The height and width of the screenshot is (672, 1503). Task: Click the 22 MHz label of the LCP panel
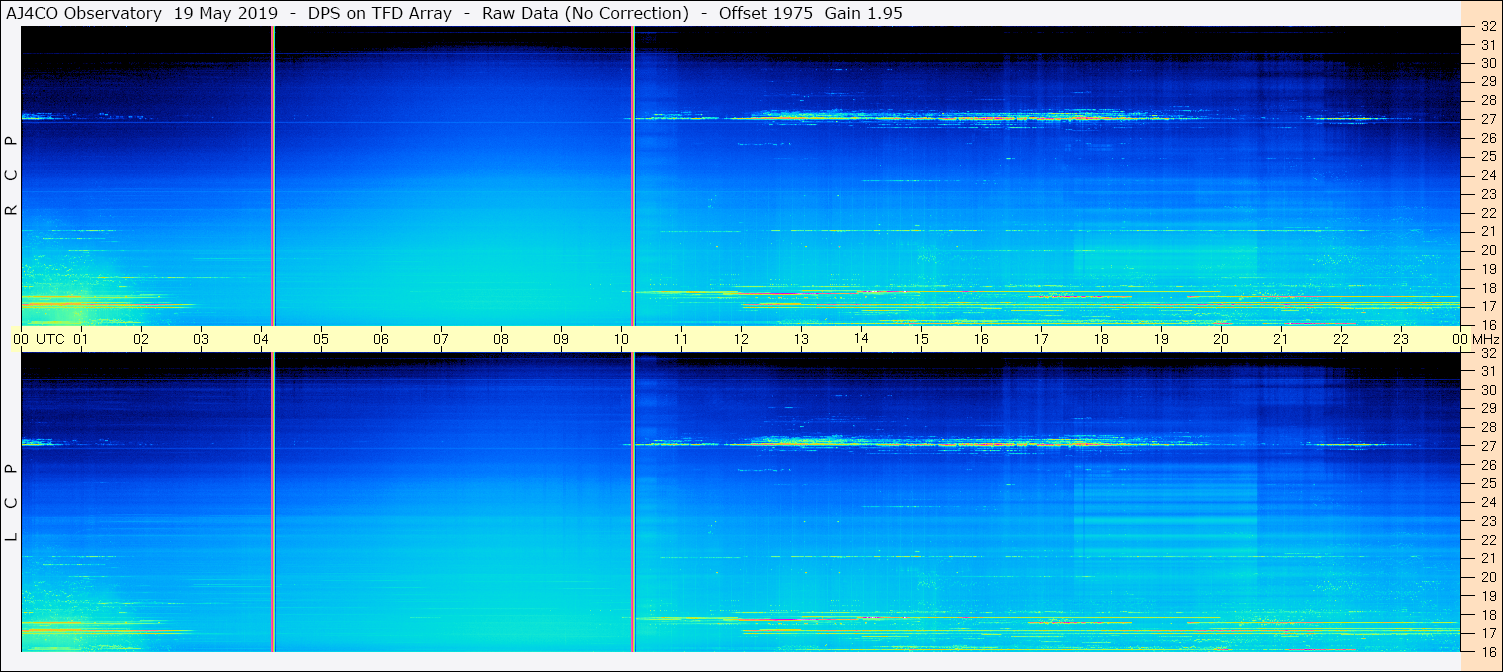coord(1488,540)
